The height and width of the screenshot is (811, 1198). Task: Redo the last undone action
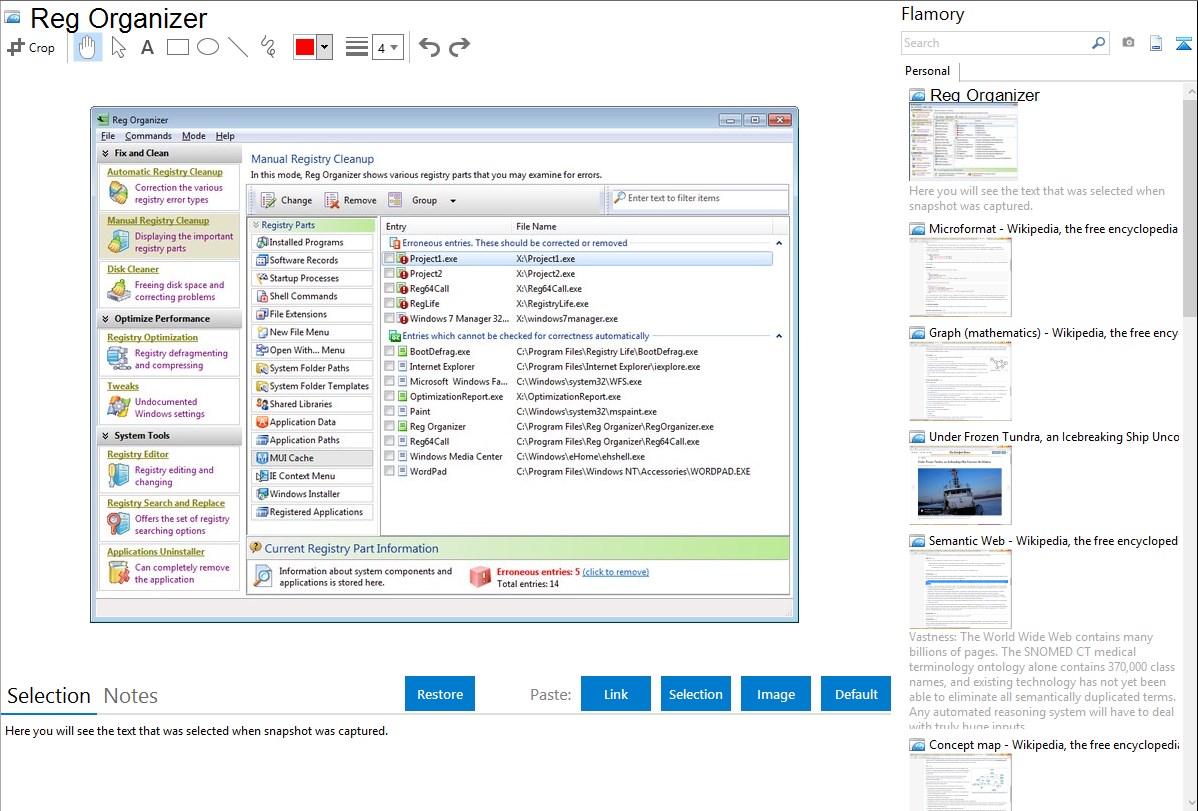pos(459,47)
